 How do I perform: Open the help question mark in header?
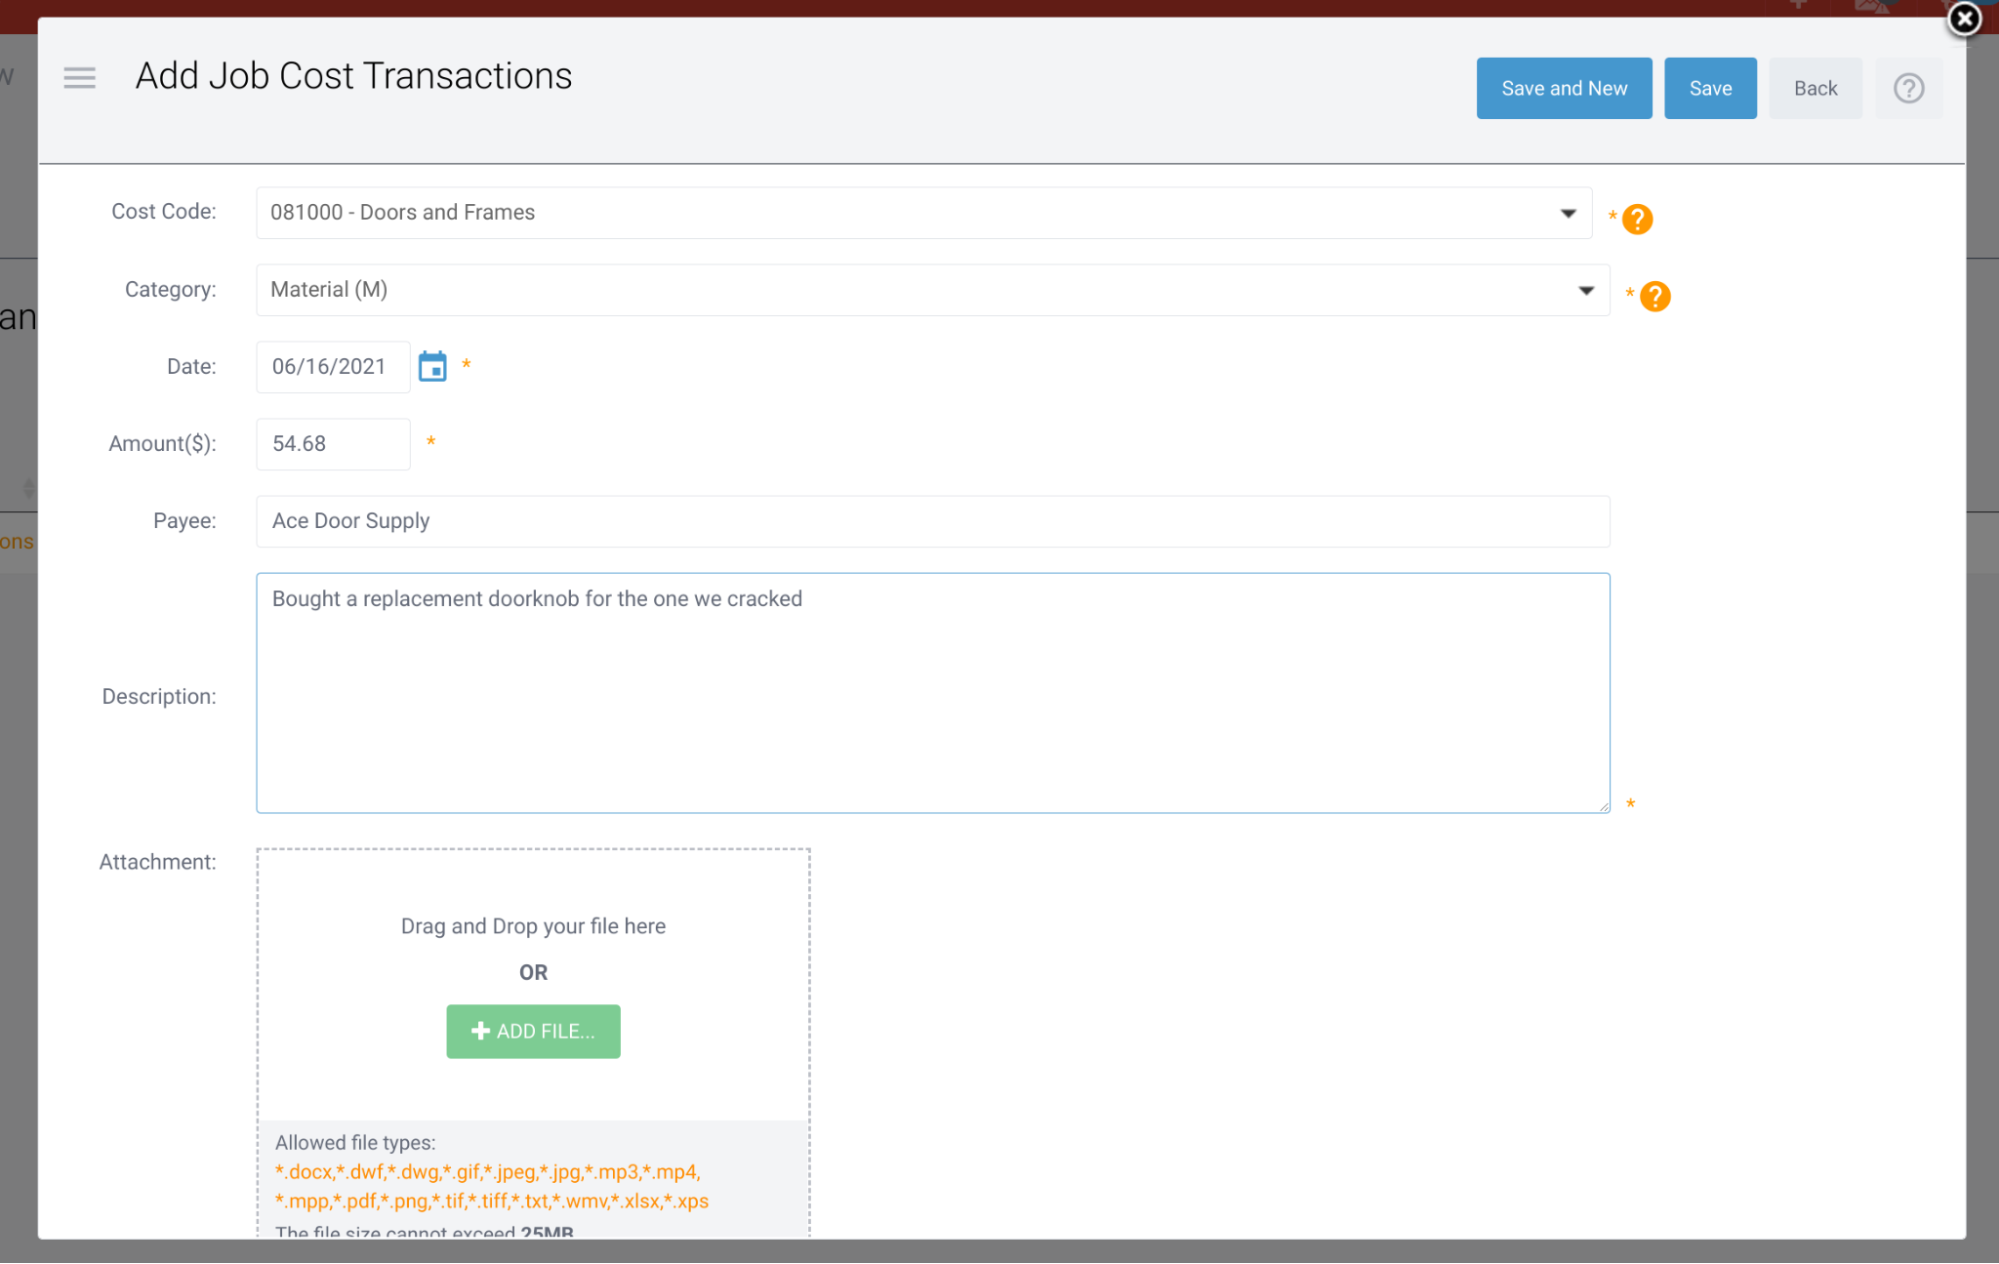(1908, 88)
